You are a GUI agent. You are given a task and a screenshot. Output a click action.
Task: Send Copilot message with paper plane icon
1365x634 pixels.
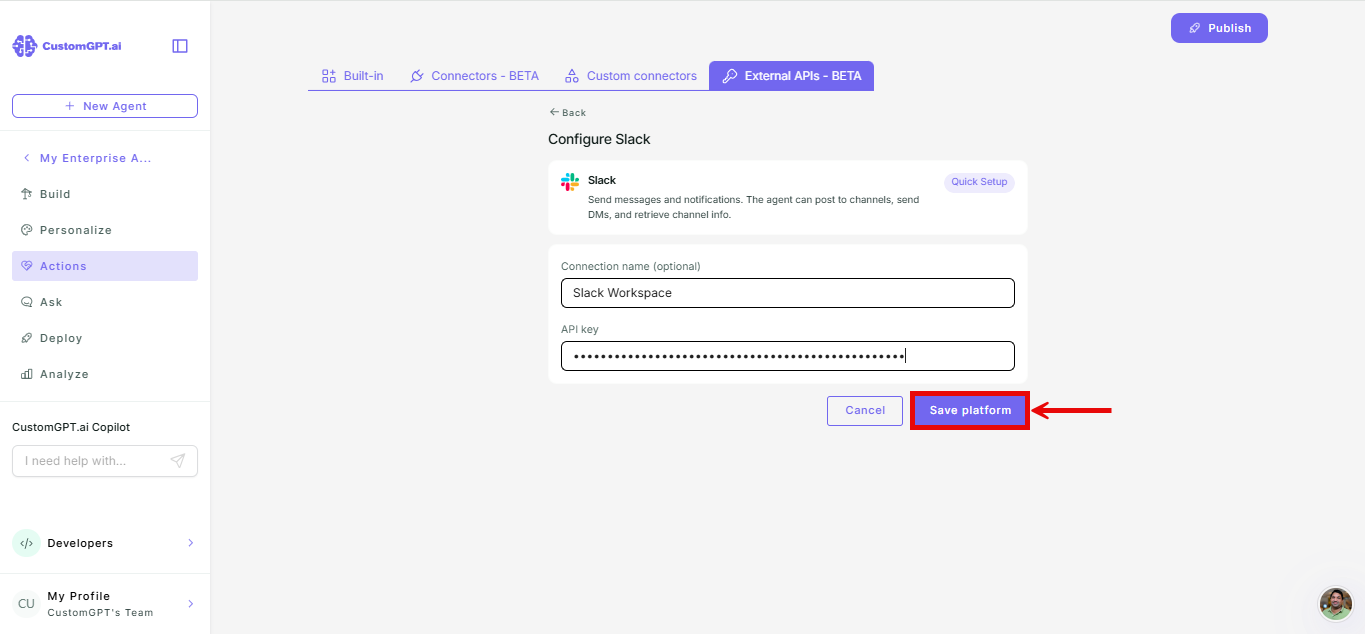point(177,461)
